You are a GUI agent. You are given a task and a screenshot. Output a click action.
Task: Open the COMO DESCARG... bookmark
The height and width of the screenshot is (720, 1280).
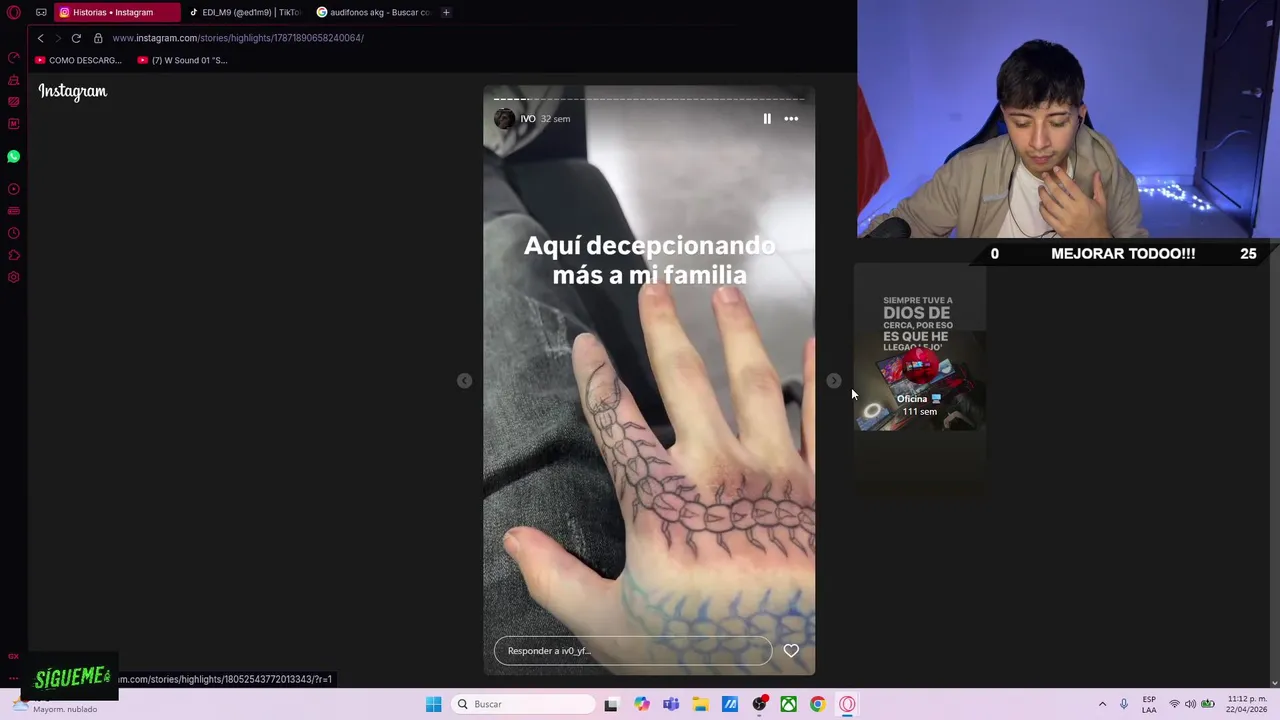(x=78, y=60)
